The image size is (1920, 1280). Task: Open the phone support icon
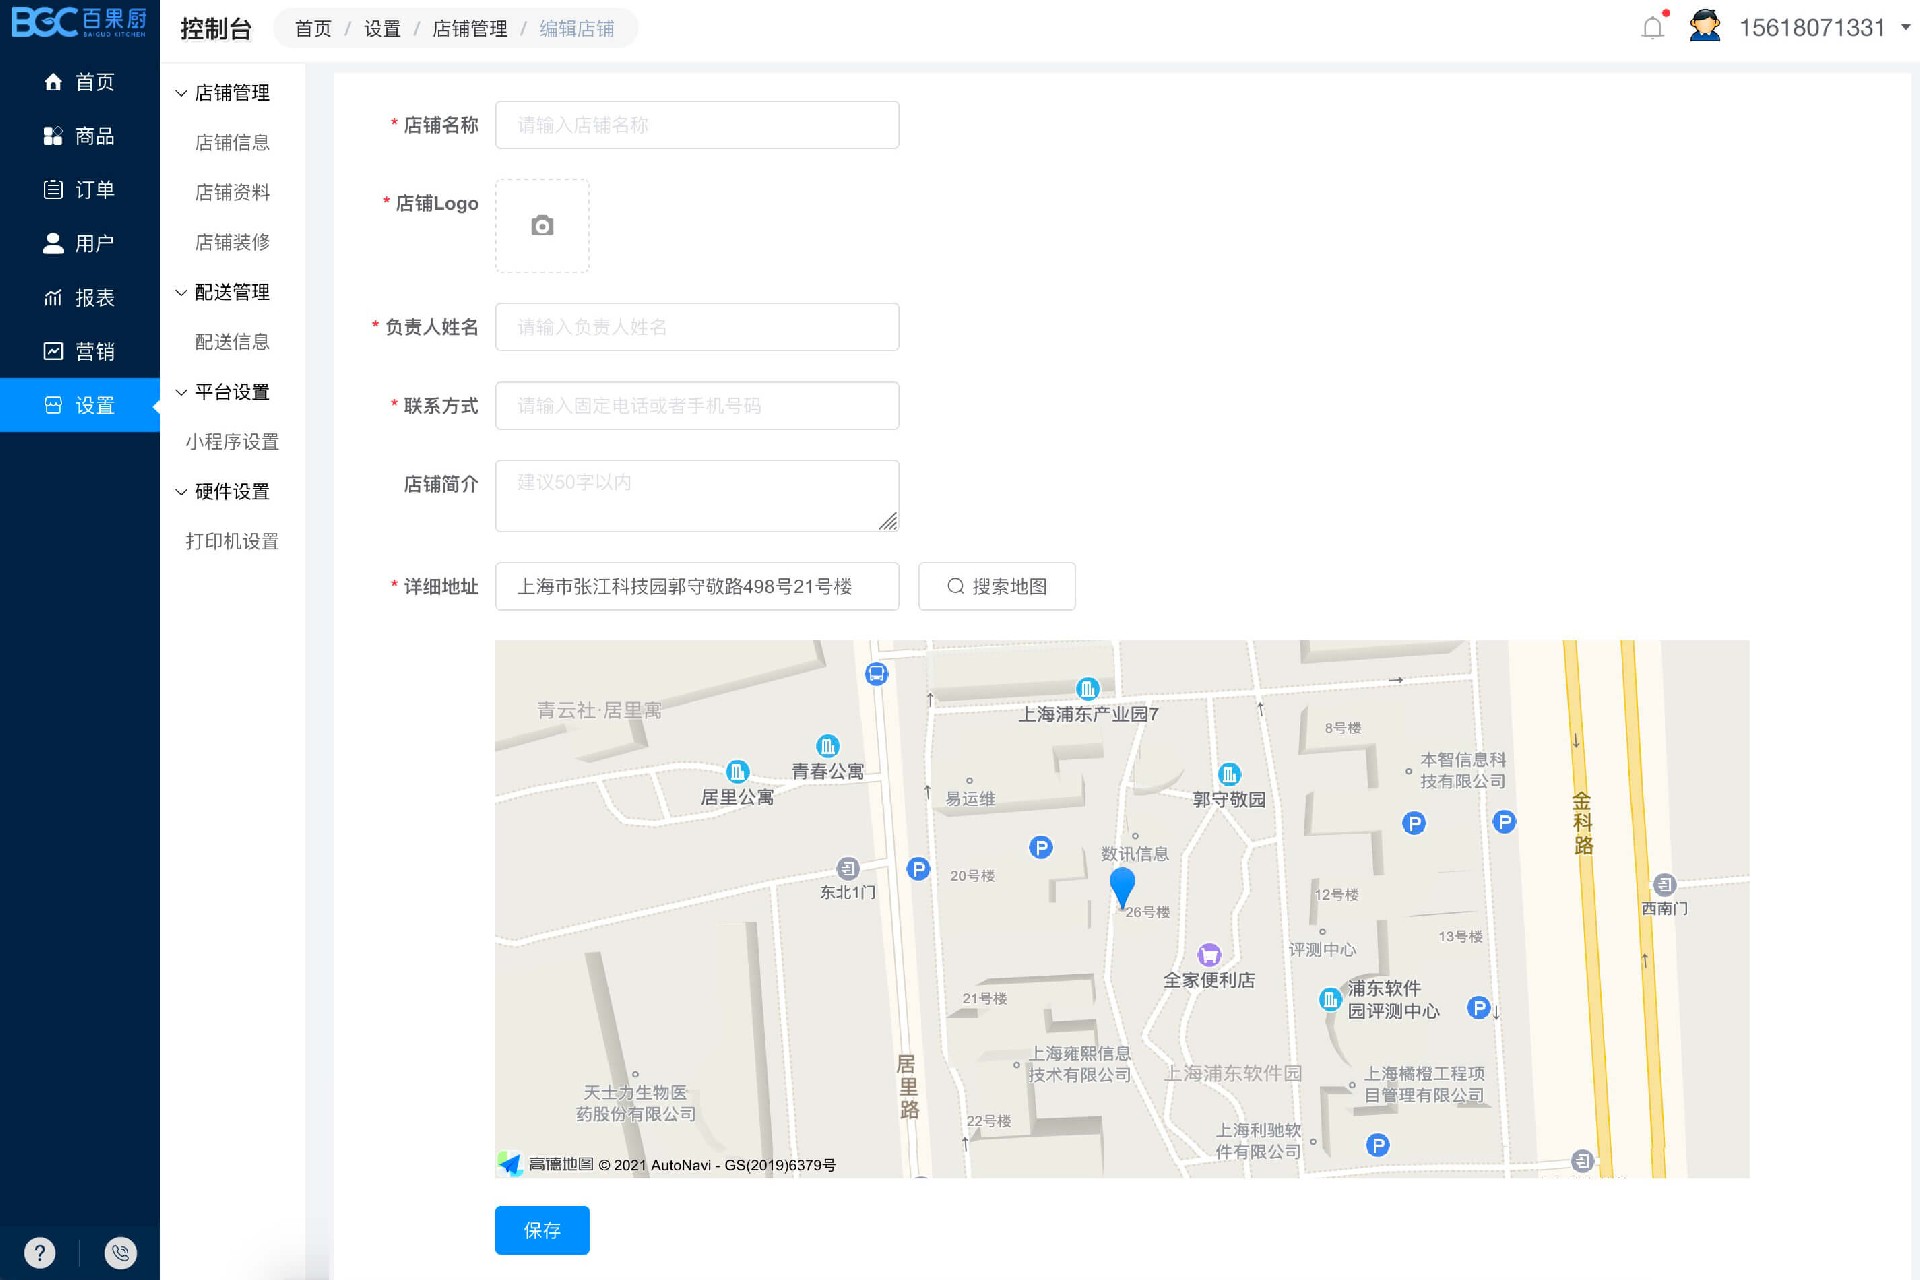click(120, 1252)
